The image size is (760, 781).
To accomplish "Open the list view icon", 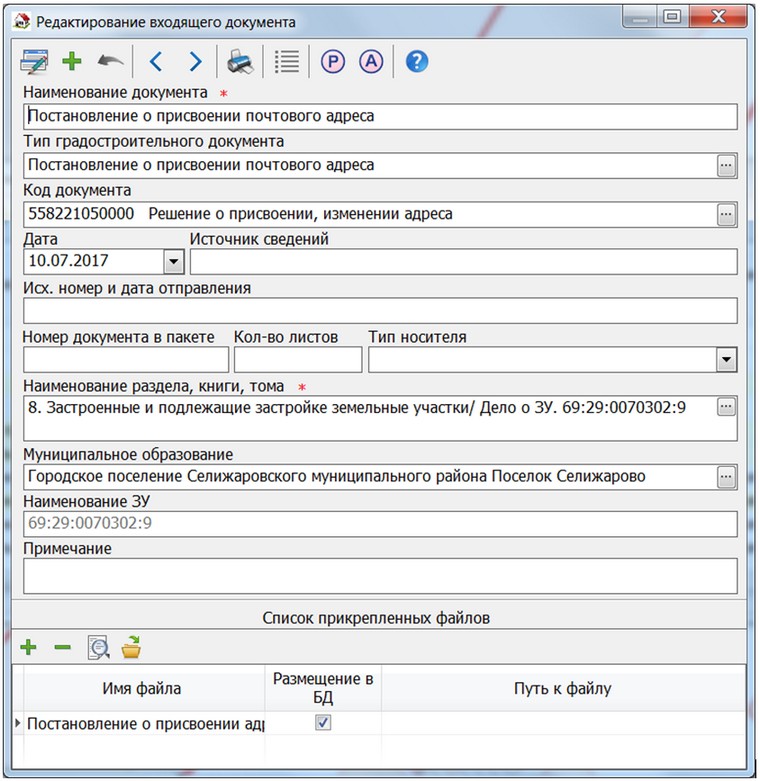I will point(287,62).
